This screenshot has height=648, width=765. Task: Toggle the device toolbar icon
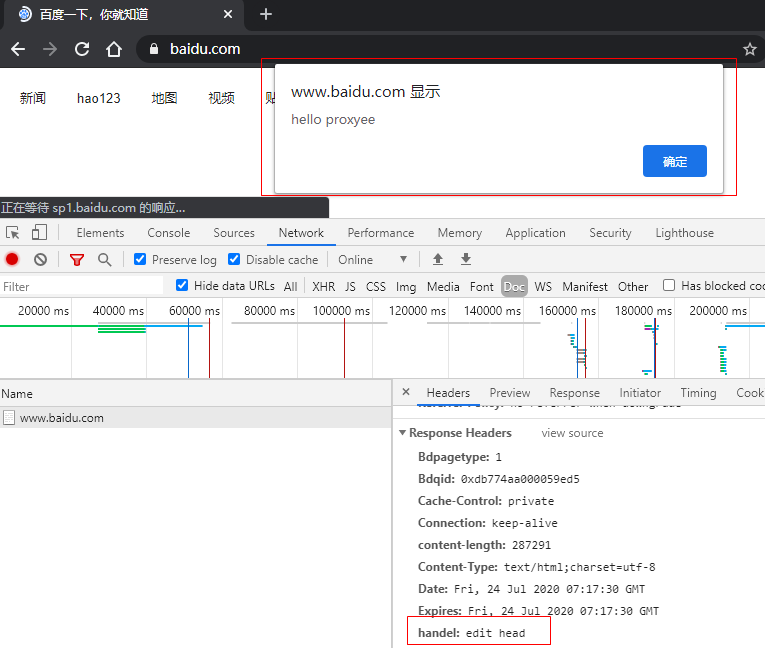39,233
